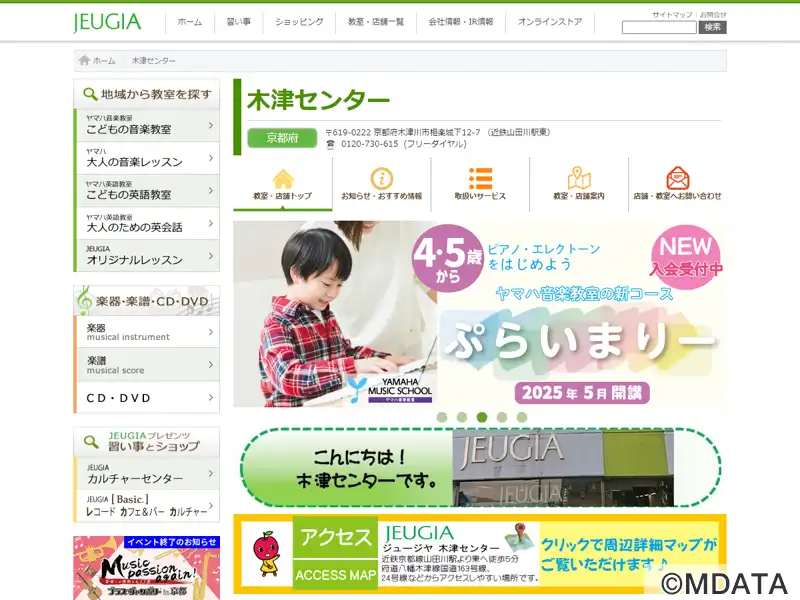Click the search text field in the header
Screen dimensions: 800x600
[x=659, y=28]
